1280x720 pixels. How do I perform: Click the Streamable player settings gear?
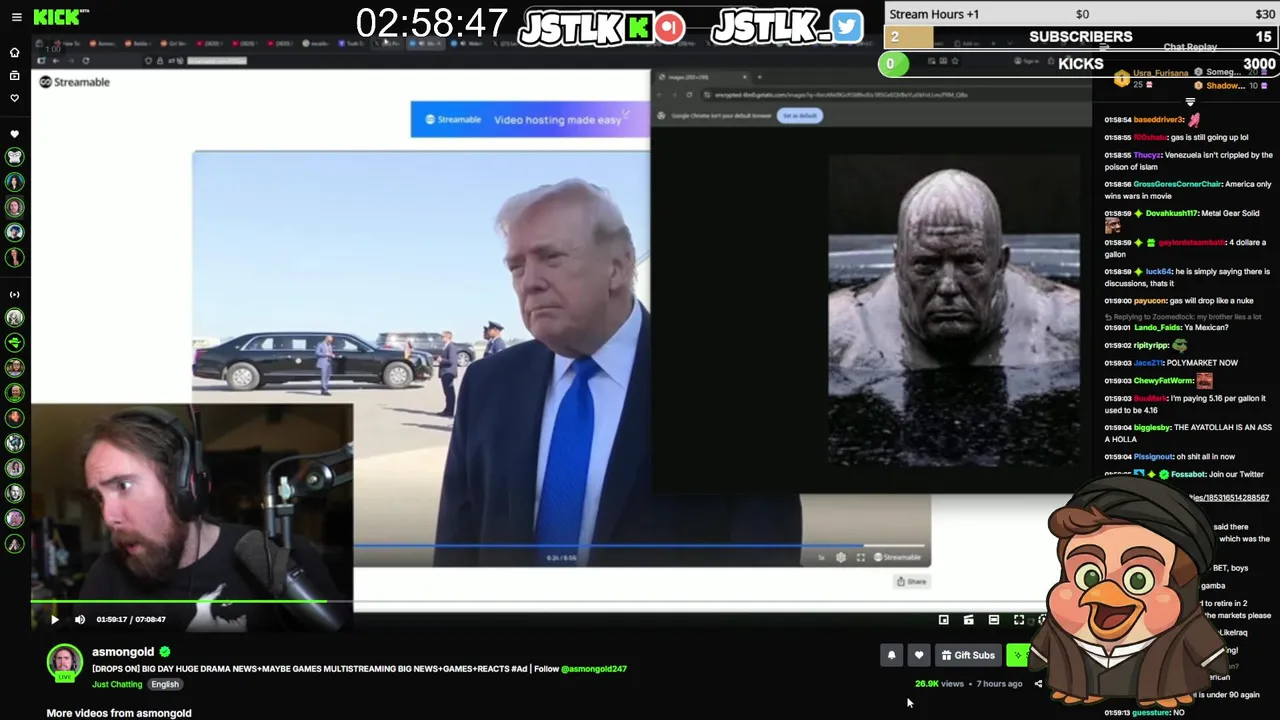(x=841, y=557)
